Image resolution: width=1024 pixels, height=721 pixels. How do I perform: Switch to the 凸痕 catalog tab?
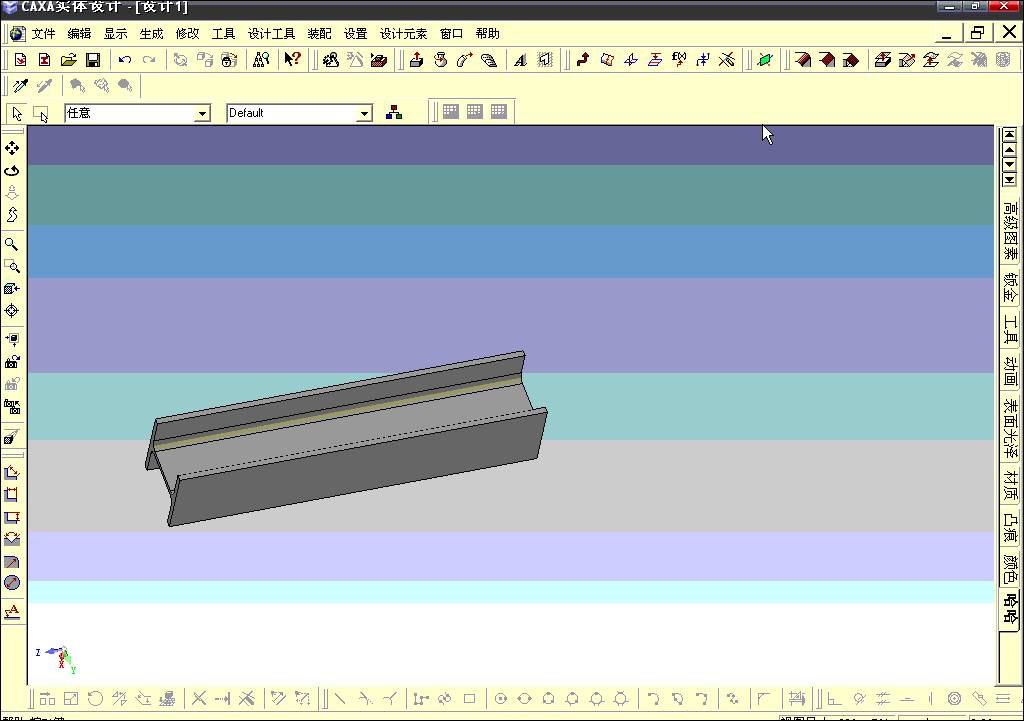(1010, 528)
